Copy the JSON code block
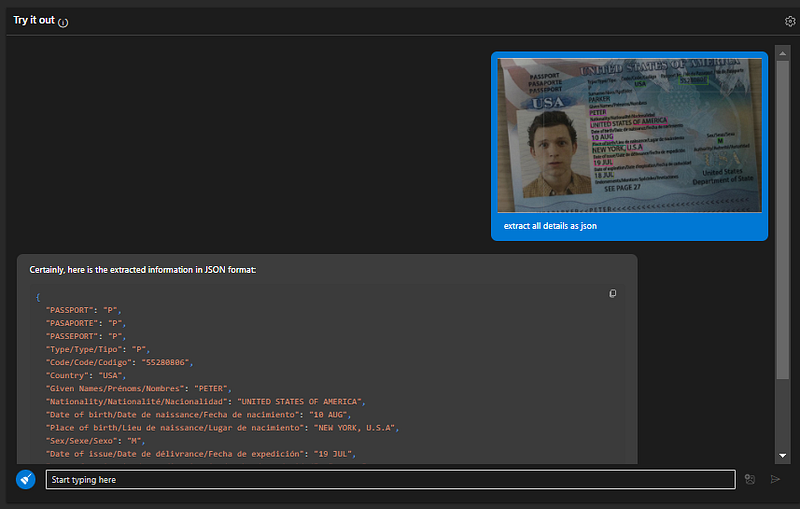 pyautogui.click(x=612, y=294)
